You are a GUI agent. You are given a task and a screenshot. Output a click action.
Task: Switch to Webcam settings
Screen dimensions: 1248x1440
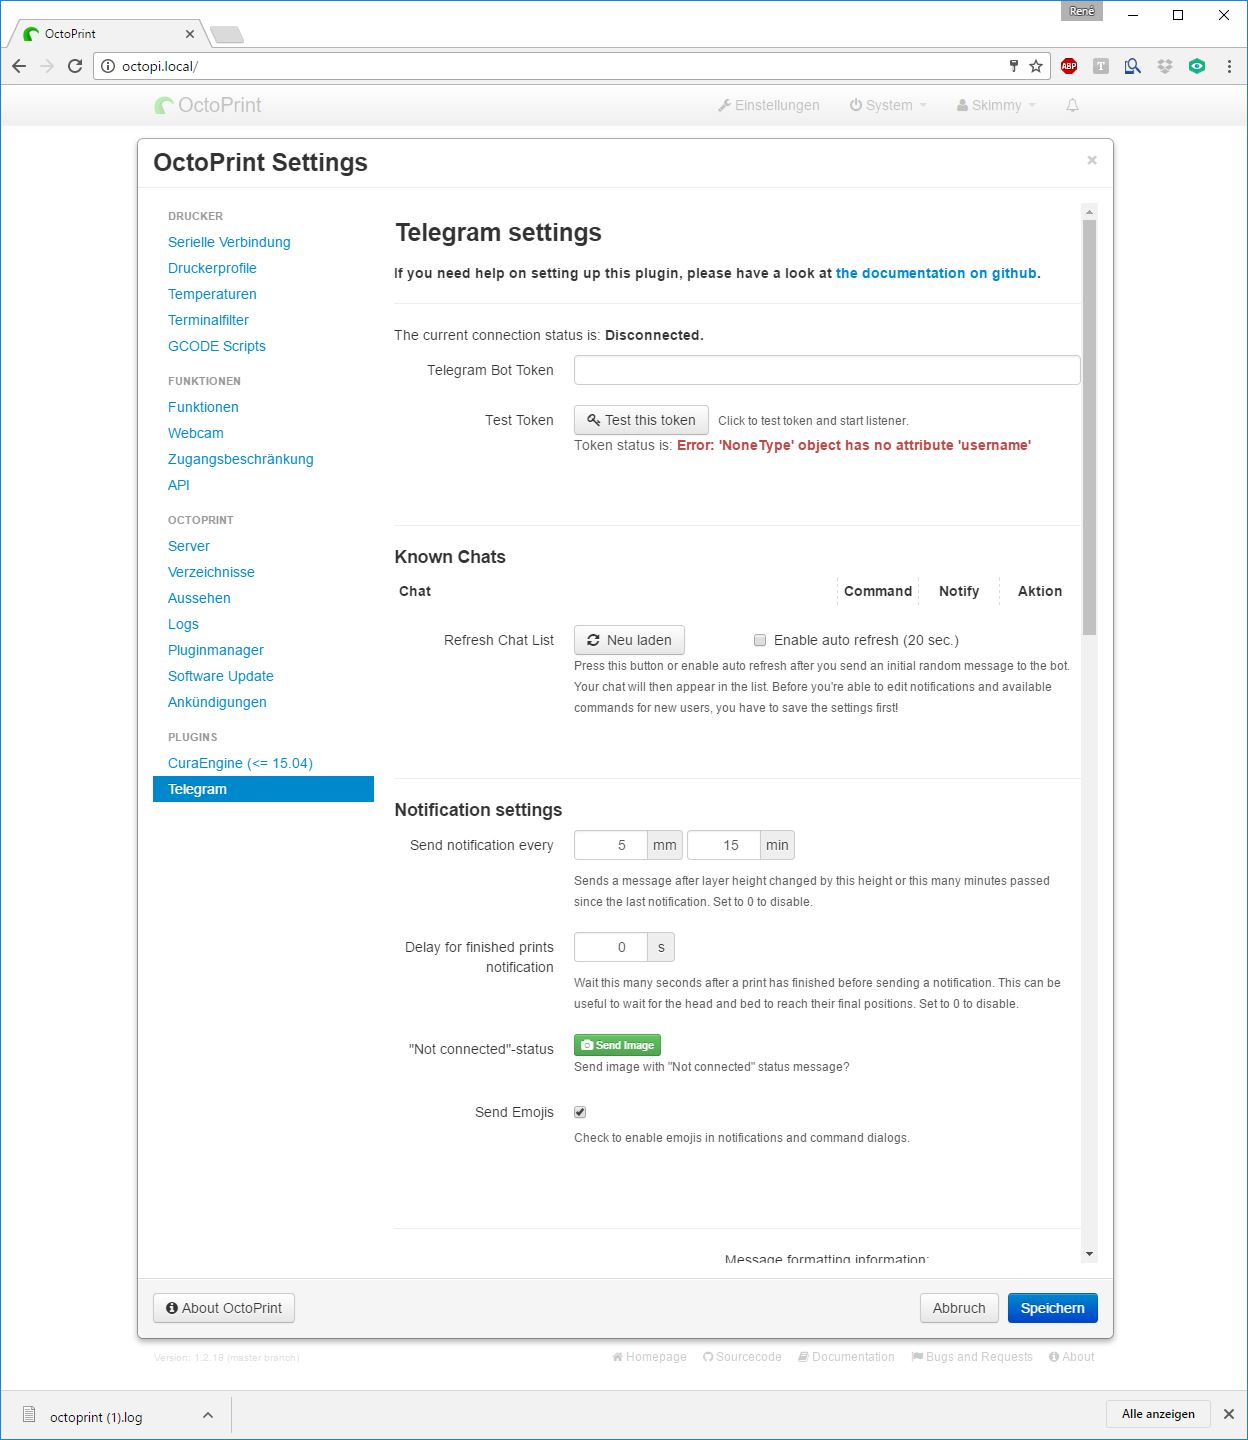point(196,433)
